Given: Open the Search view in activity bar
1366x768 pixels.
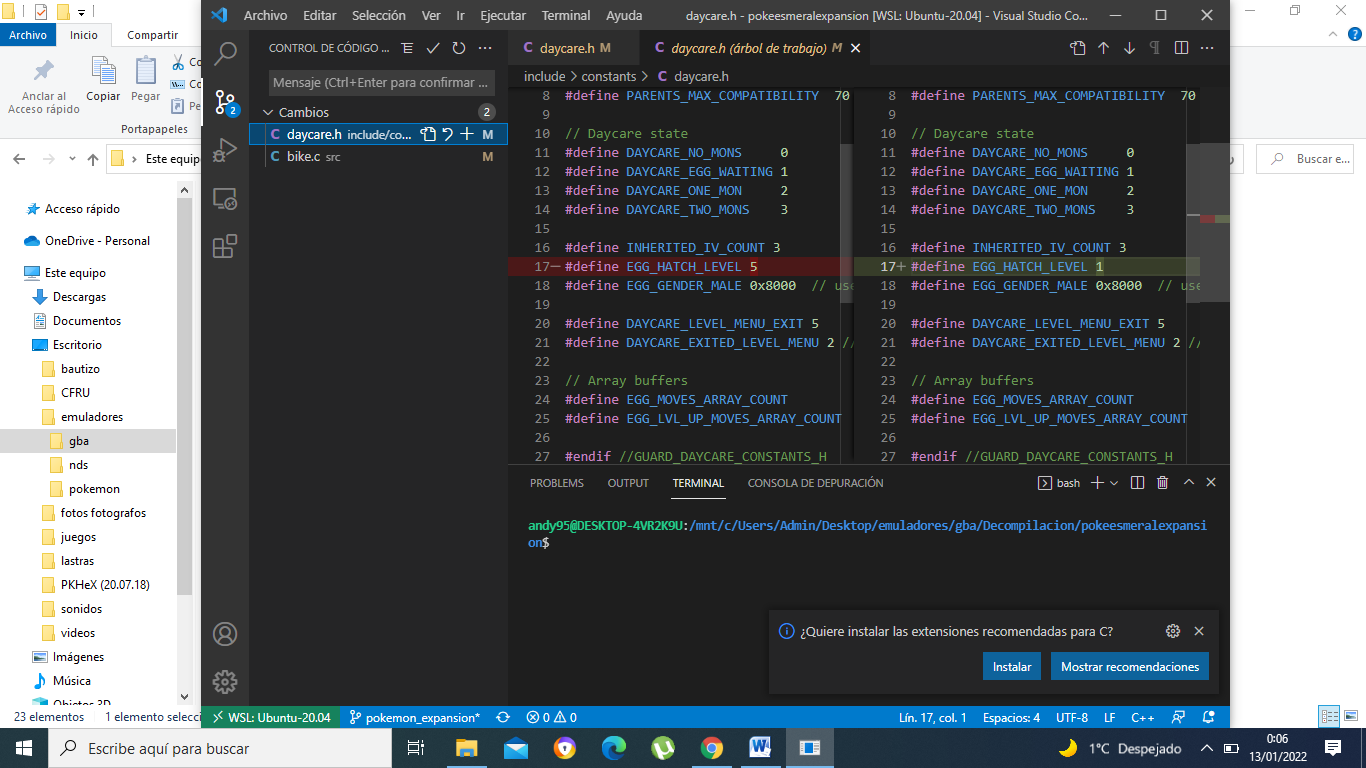Looking at the screenshot, I should click(225, 54).
